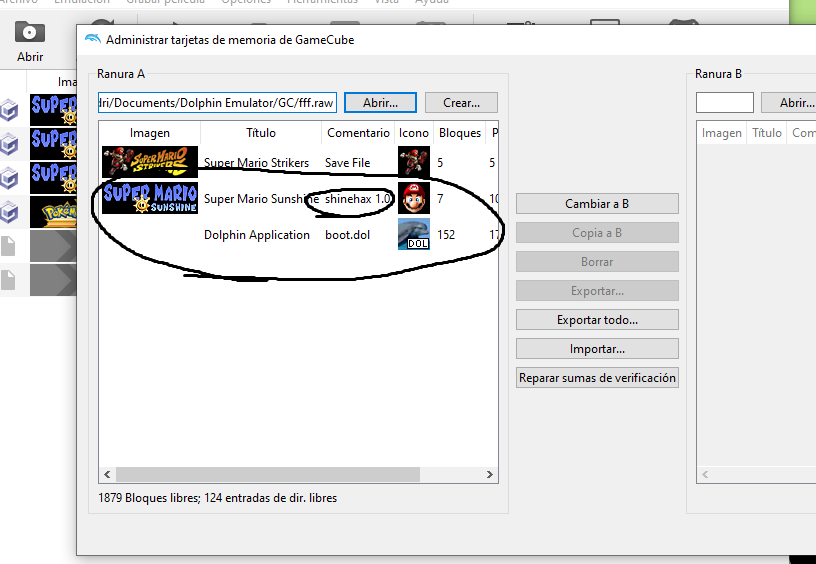The height and width of the screenshot is (564, 816).
Task: Click the Comentario column header
Action: coord(358,133)
